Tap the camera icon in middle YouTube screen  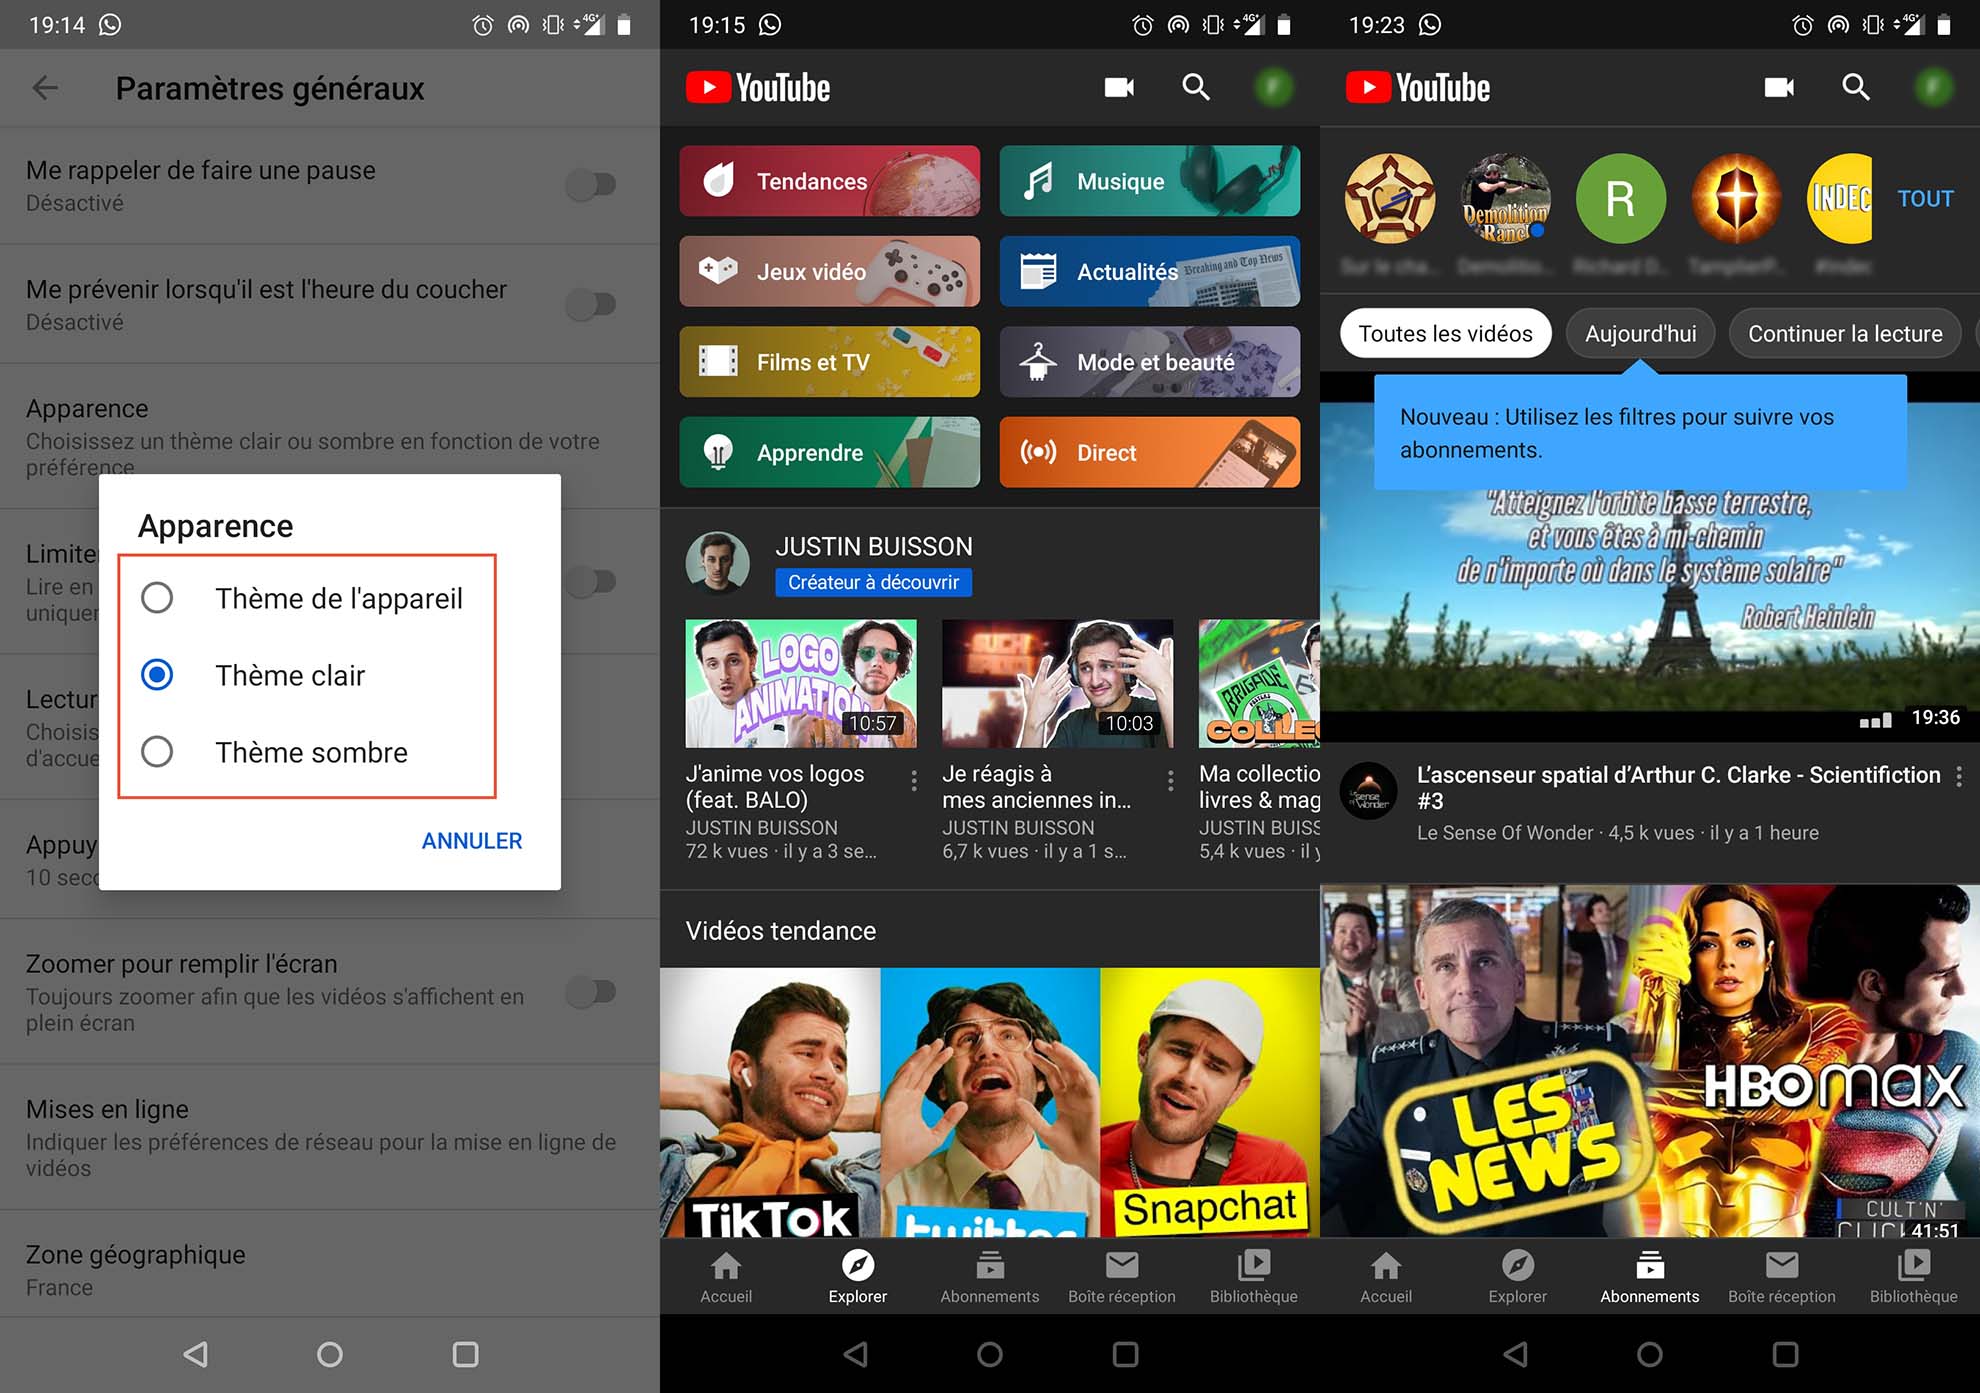point(1119,88)
